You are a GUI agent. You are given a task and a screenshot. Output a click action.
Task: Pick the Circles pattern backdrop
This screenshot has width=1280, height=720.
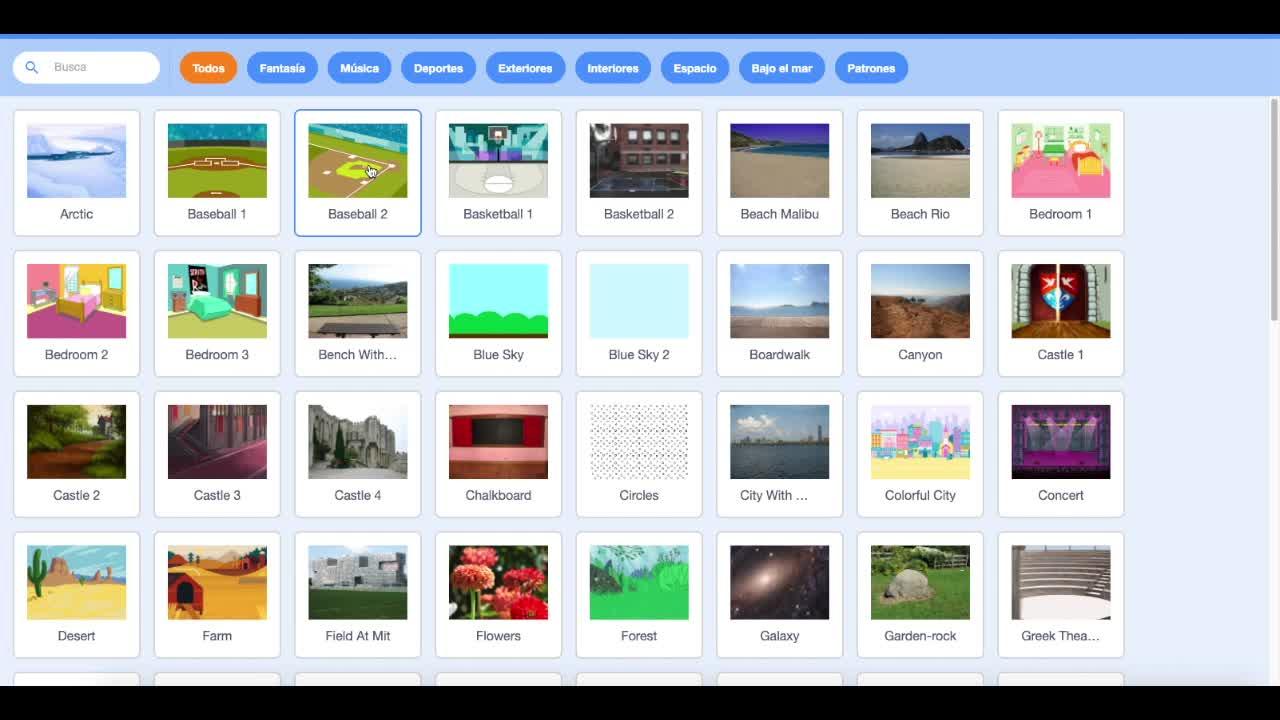coord(639,454)
